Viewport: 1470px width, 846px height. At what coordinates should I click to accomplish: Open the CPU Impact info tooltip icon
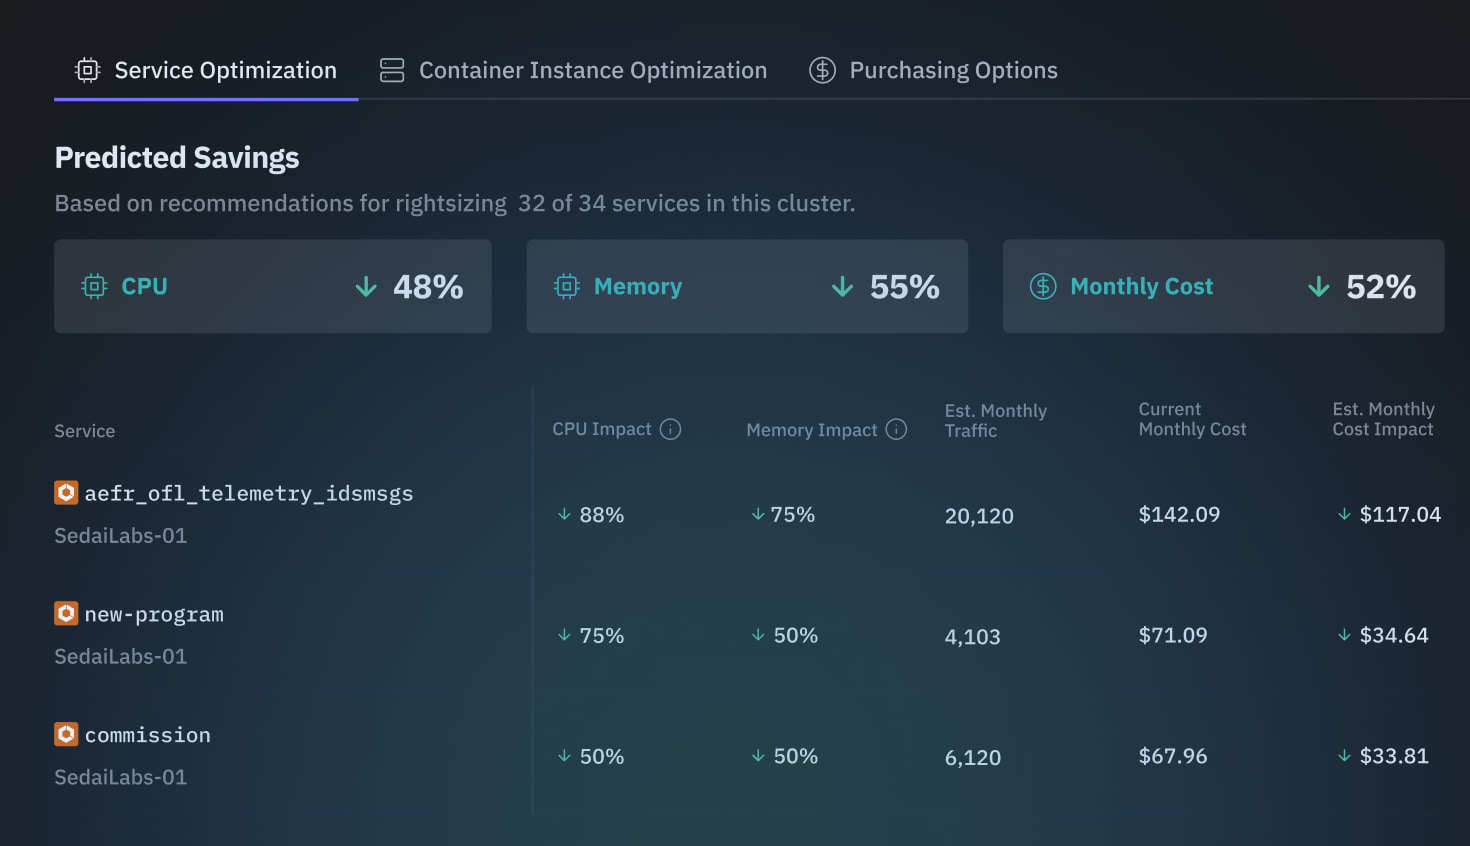click(x=671, y=429)
